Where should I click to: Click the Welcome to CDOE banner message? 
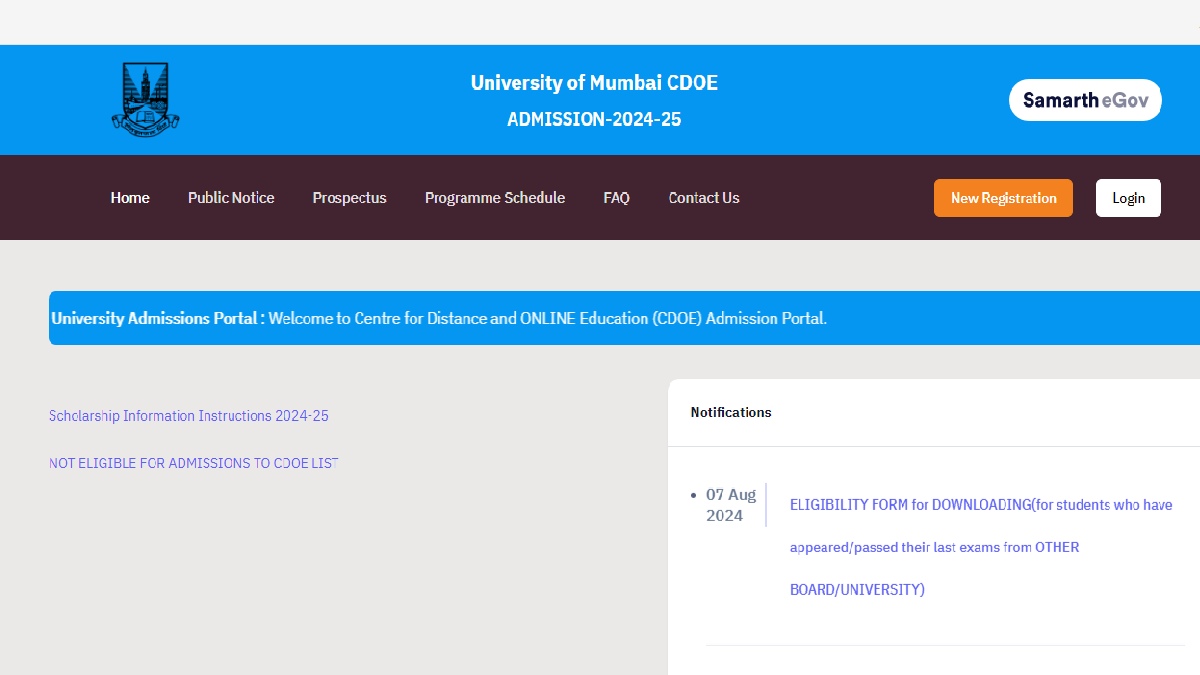547,318
